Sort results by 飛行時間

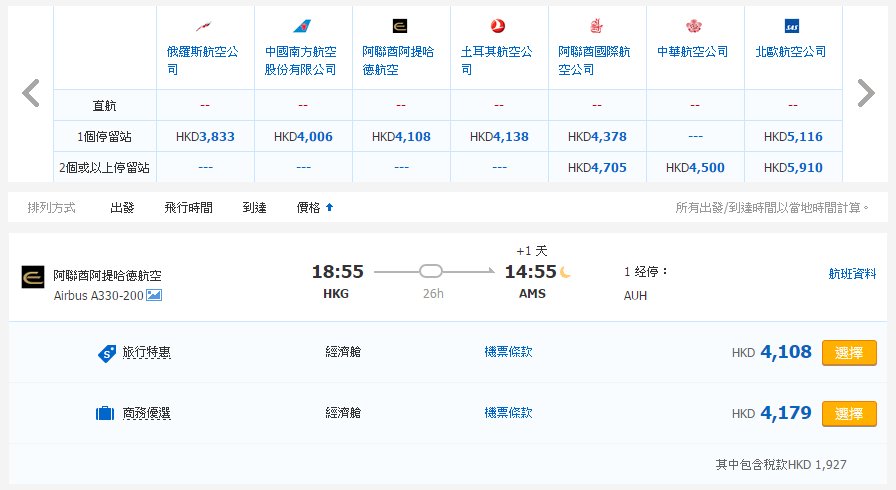point(189,208)
